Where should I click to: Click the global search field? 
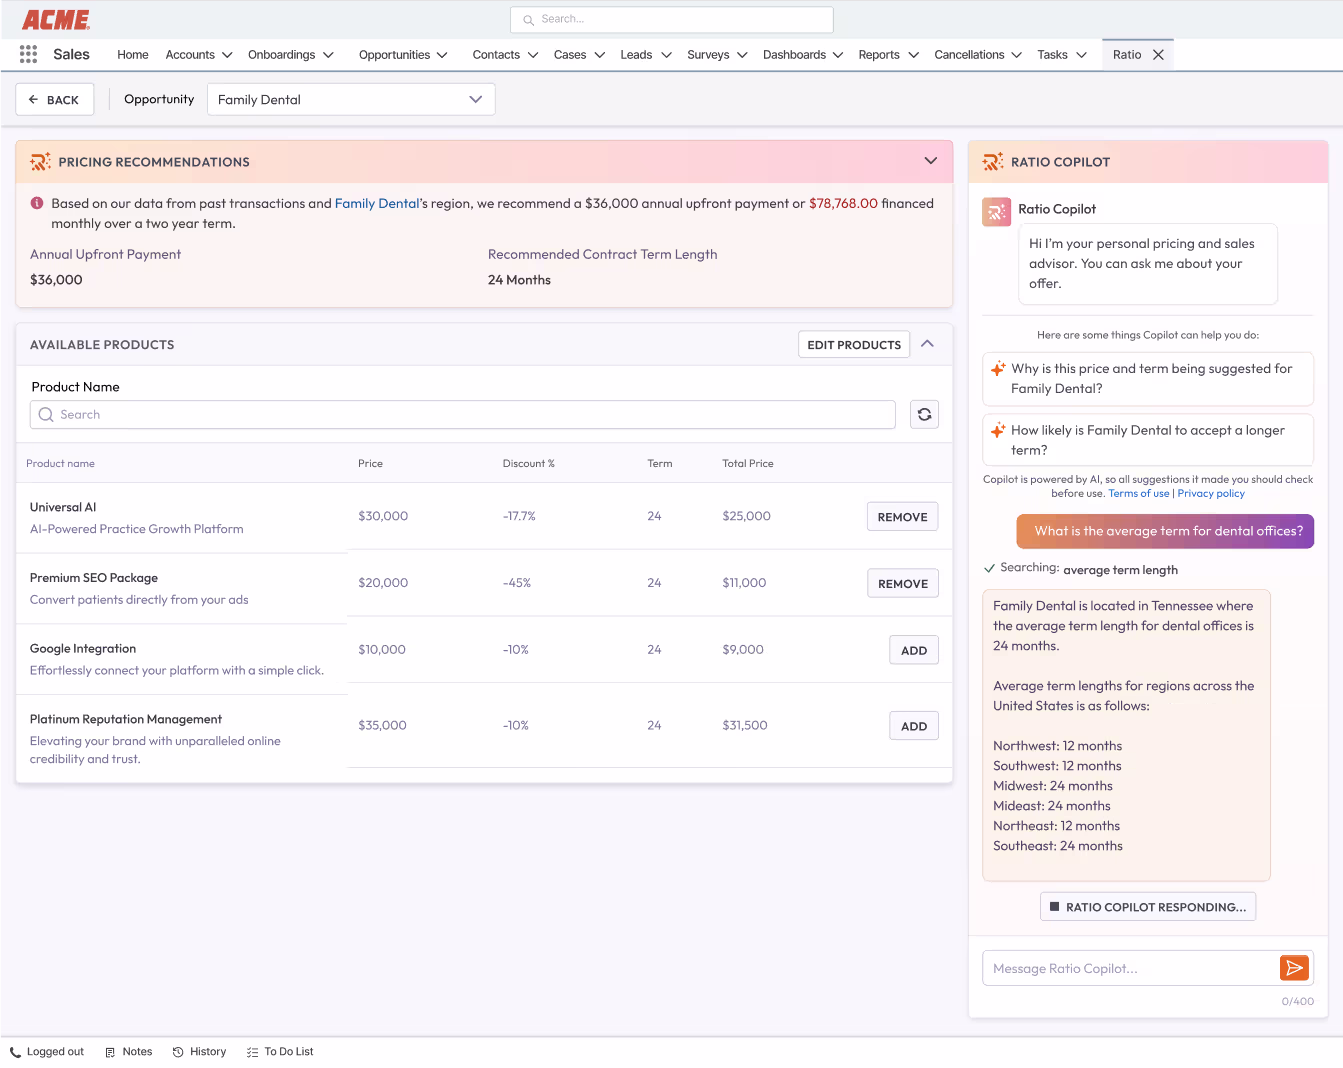pos(672,19)
